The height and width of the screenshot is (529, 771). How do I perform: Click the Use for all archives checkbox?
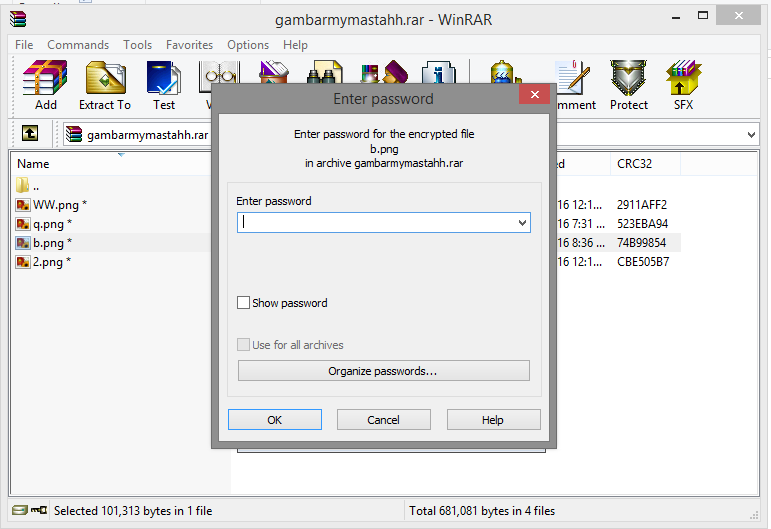pyautogui.click(x=243, y=345)
